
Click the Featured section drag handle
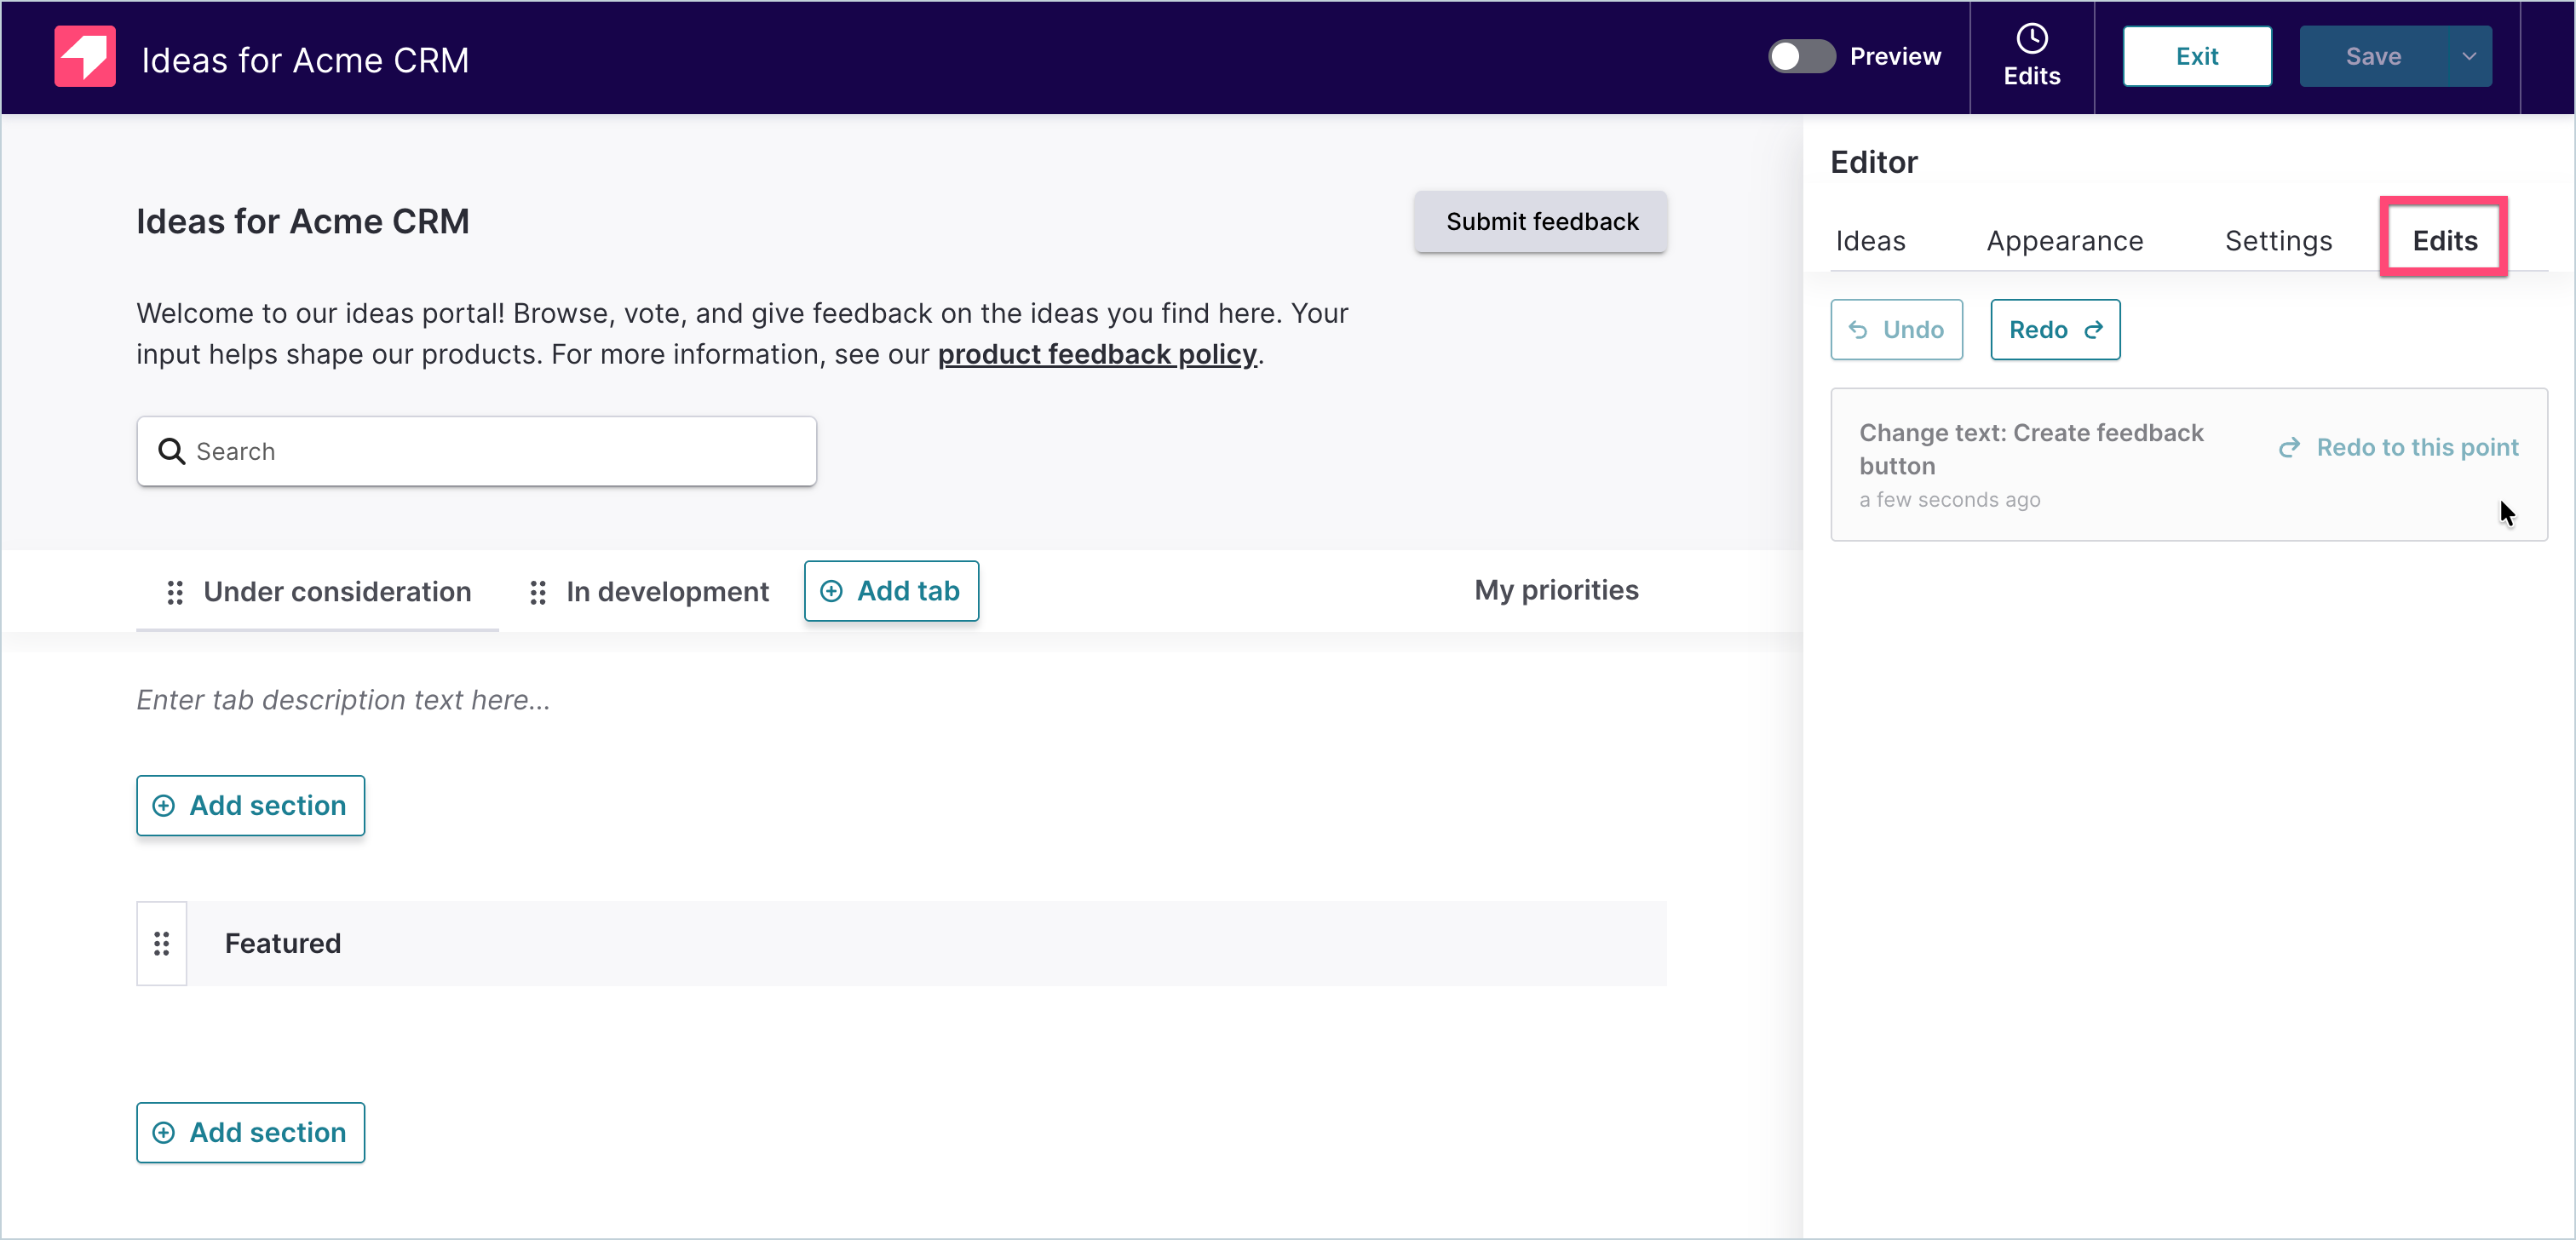[x=162, y=943]
